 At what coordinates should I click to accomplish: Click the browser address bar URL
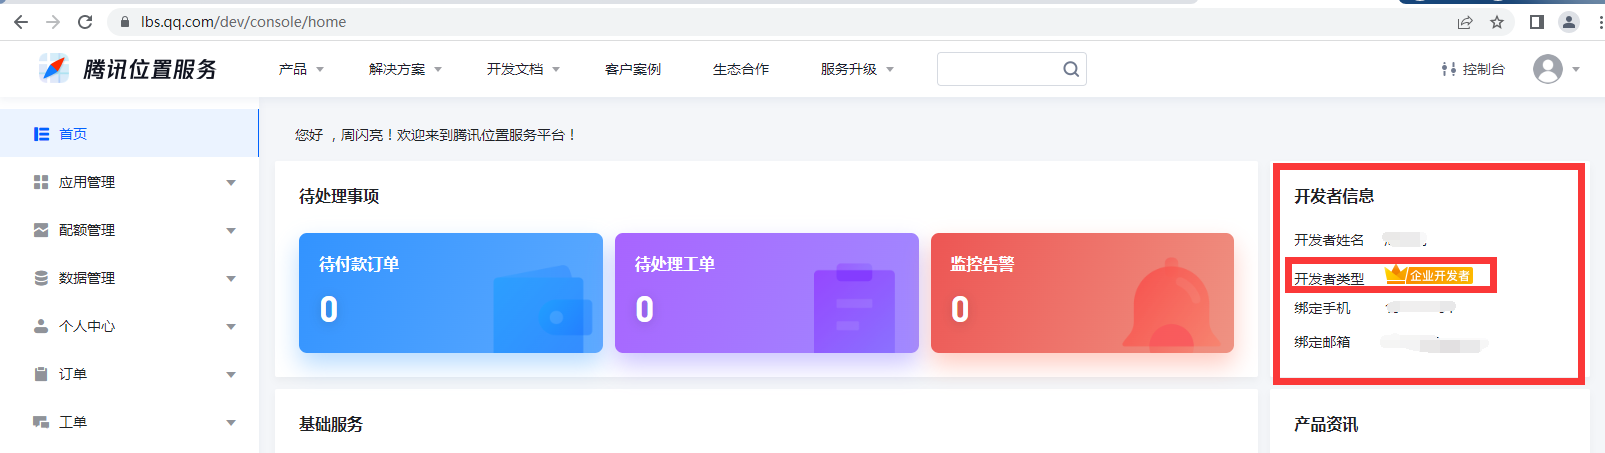(244, 22)
